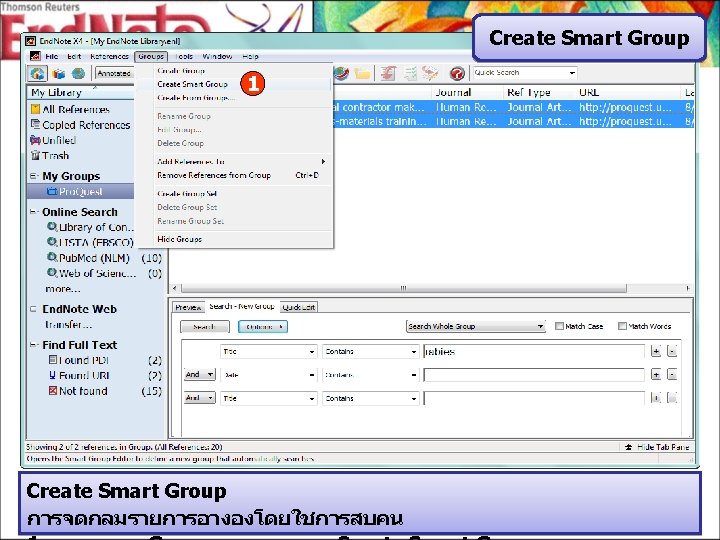720x540 pixels.
Task: Select ProQuest group under My Groups
Action: tap(80, 191)
